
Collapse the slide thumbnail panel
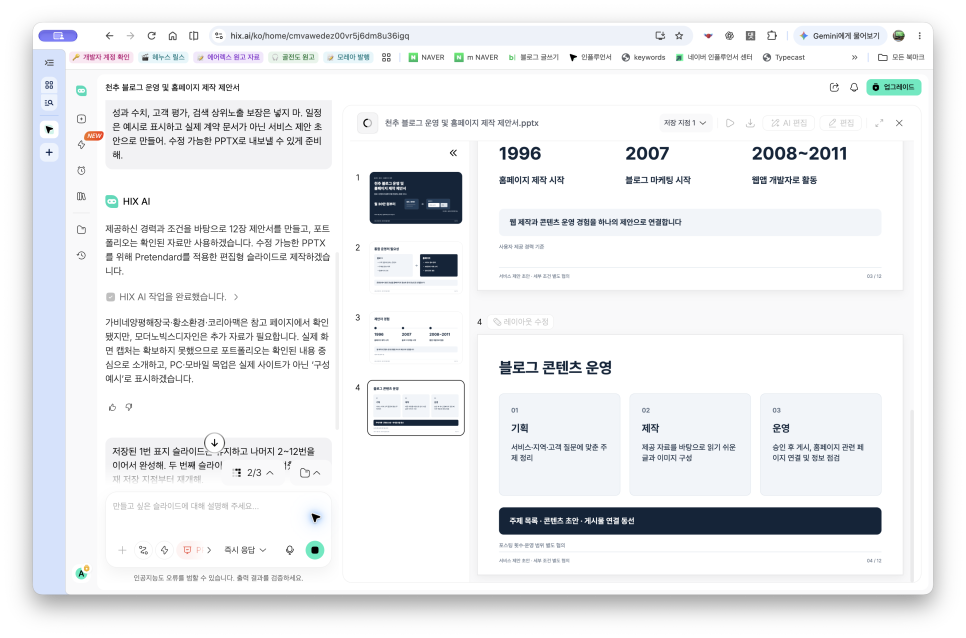[453, 153]
